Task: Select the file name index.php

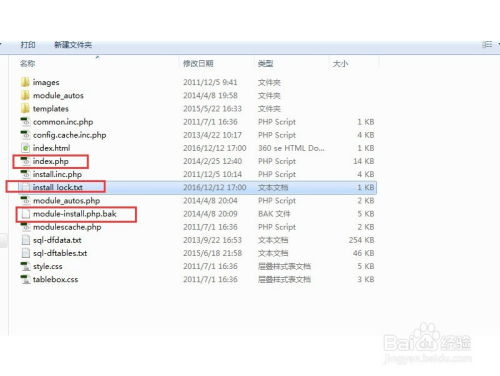Action: coord(51,161)
